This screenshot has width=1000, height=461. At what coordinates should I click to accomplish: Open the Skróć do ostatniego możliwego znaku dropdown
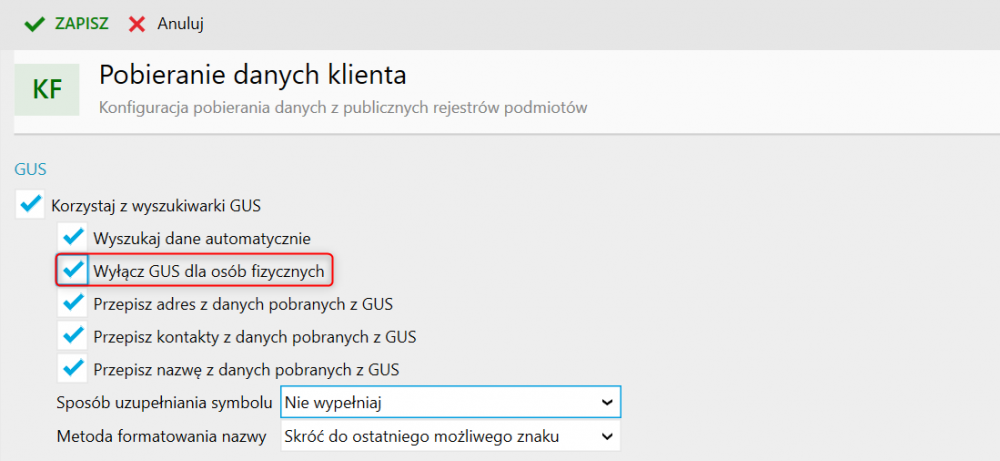point(450,436)
